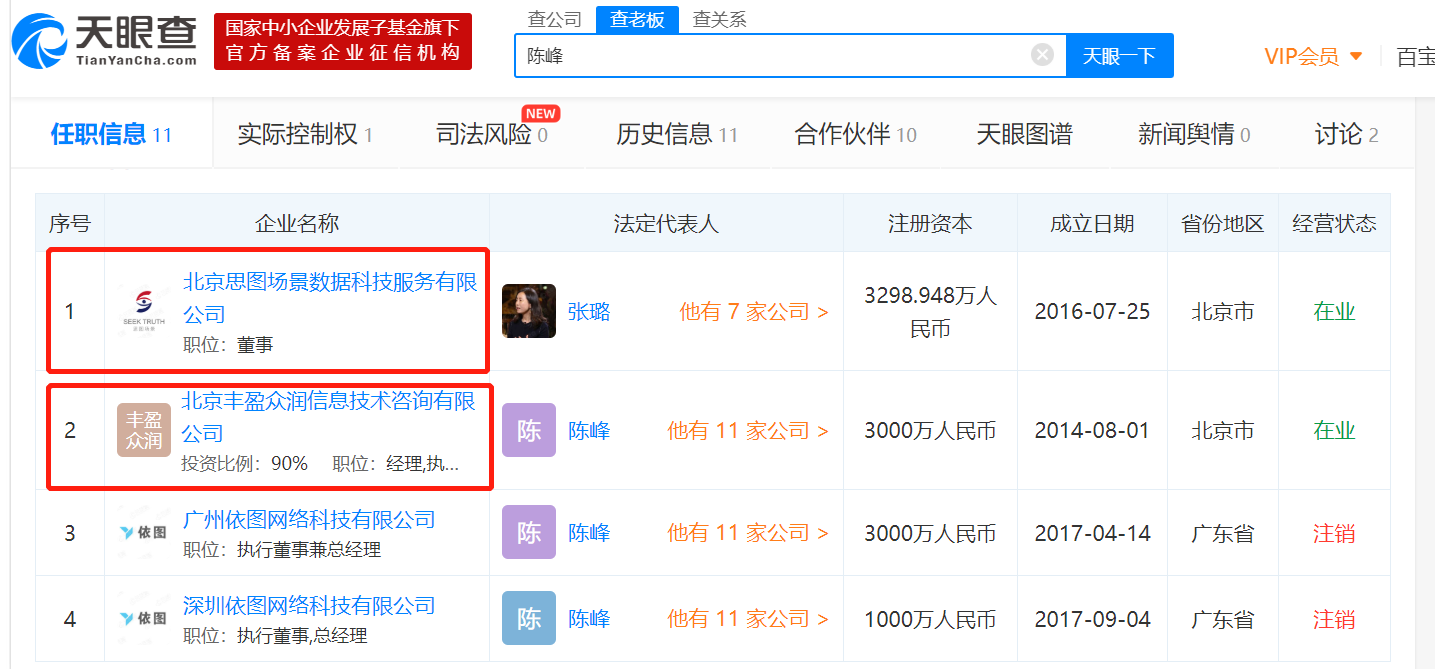1435x669 pixels.
Task: Open the 天眼图谱 tab
Action: pyautogui.click(x=1025, y=134)
